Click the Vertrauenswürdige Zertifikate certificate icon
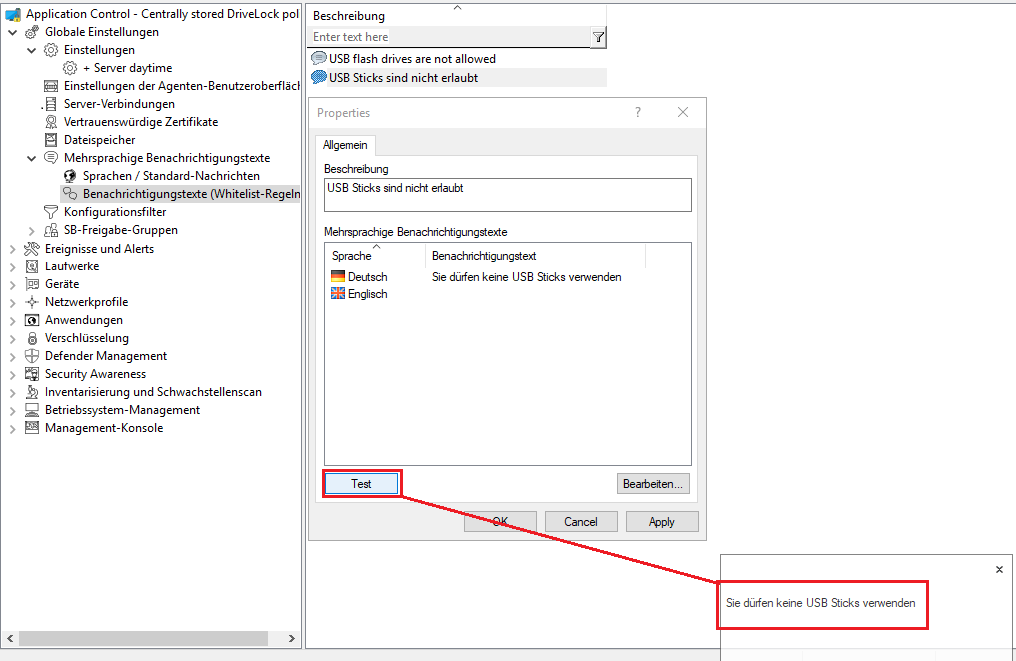Viewport: 1016px width, 661px height. coord(51,122)
